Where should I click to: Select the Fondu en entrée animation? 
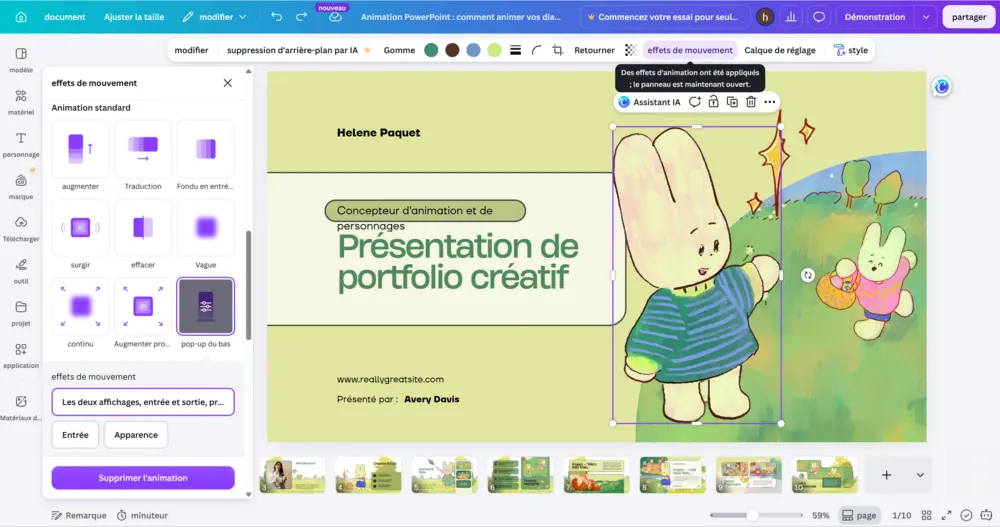pyautogui.click(x=205, y=149)
